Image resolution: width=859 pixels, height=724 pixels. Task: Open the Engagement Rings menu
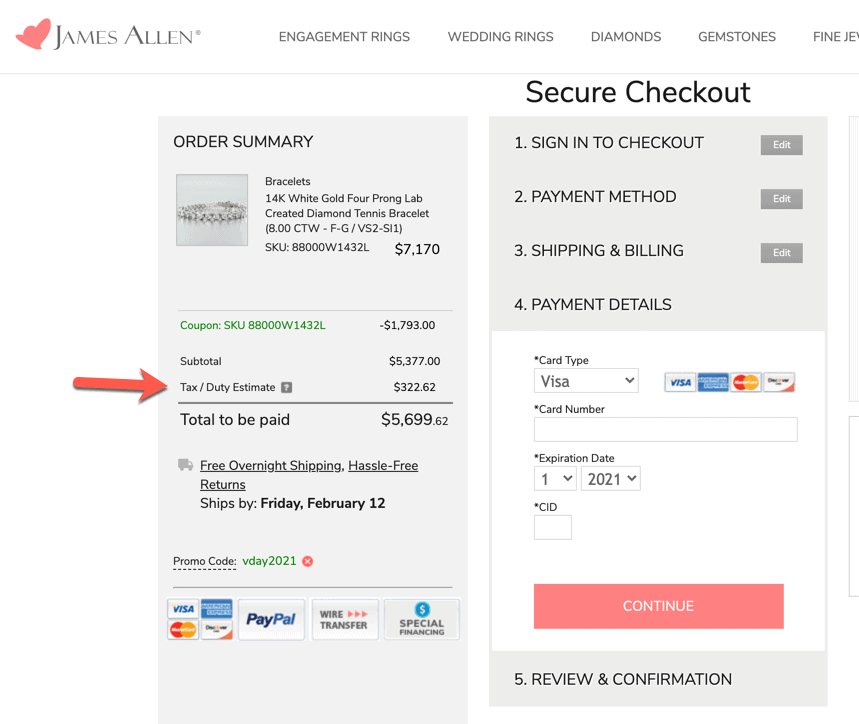(344, 37)
